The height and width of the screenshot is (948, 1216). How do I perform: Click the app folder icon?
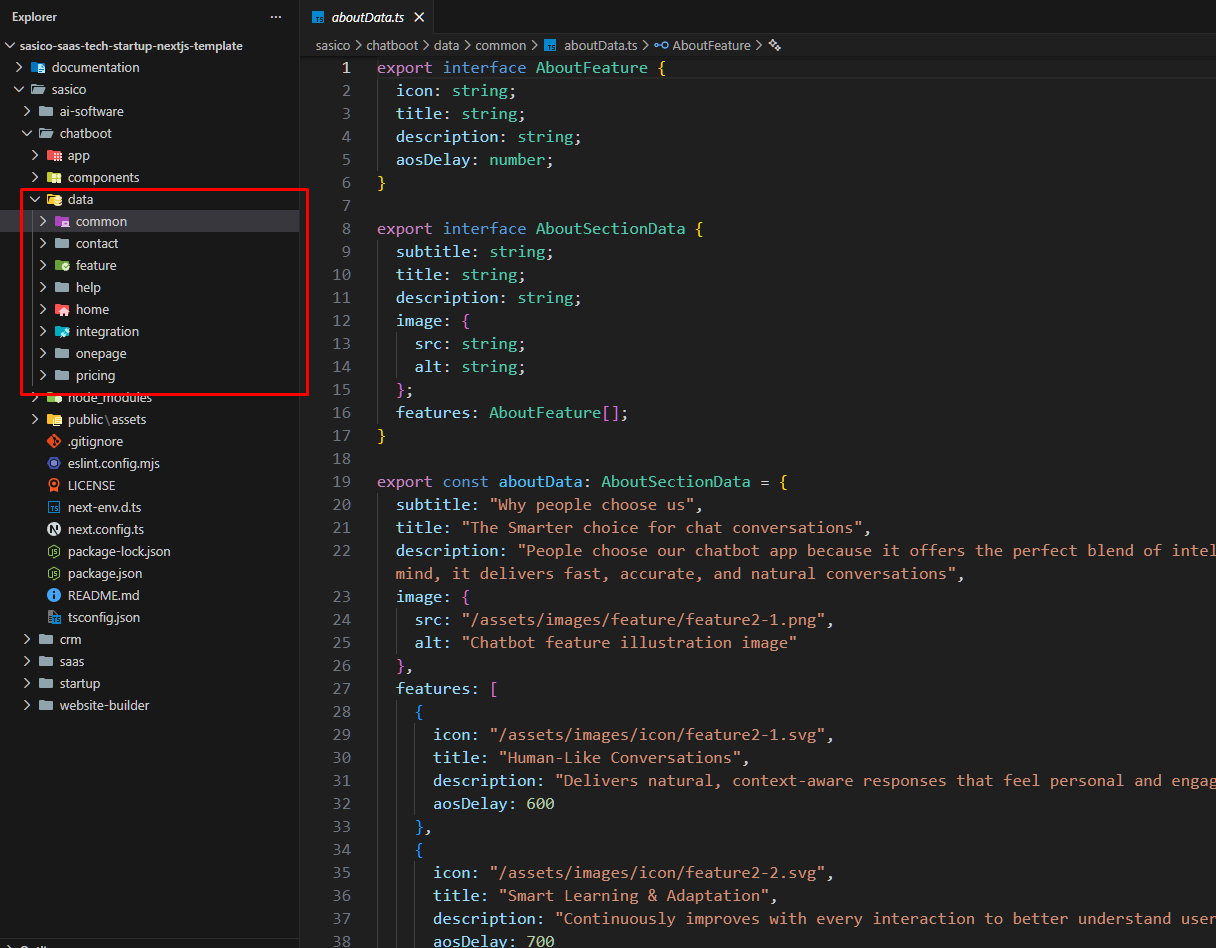[55, 155]
